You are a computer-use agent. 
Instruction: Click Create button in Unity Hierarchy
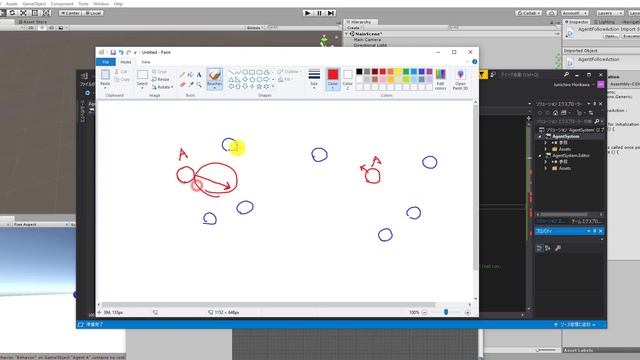(354, 28)
